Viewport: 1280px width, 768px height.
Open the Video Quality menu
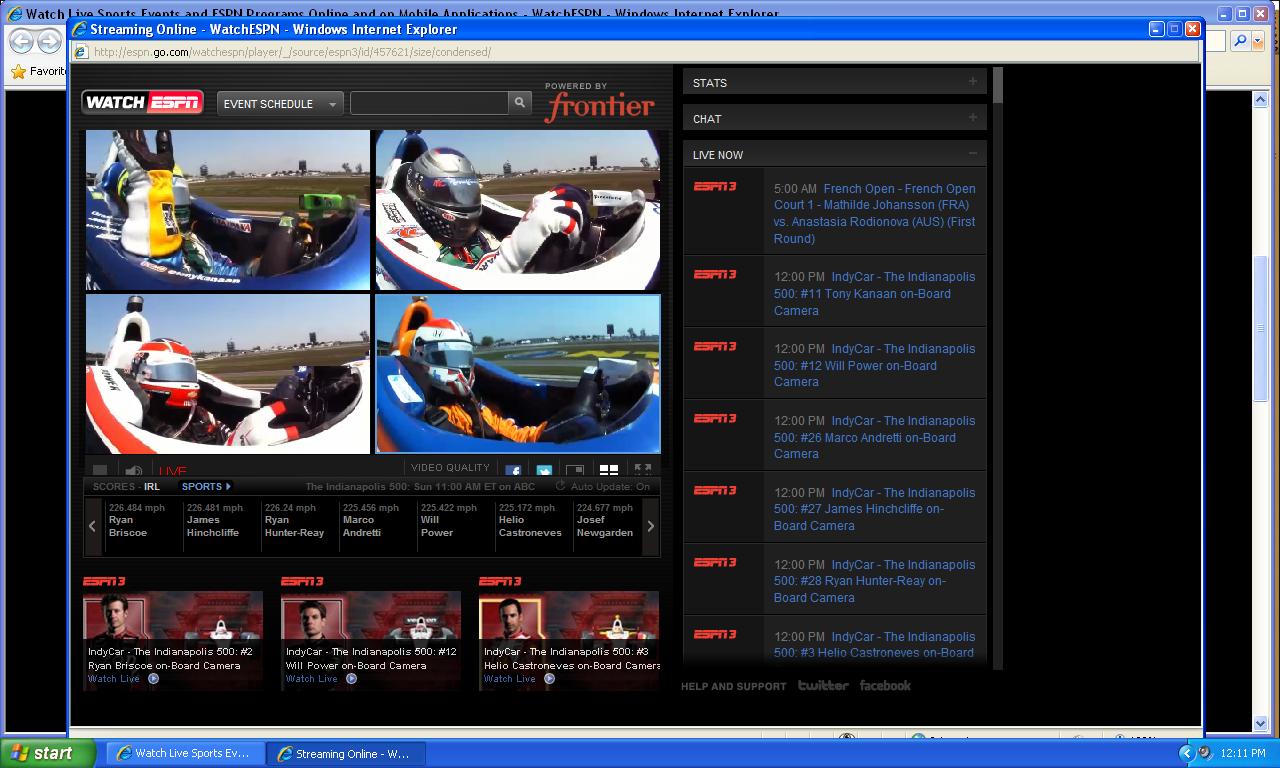pos(450,468)
